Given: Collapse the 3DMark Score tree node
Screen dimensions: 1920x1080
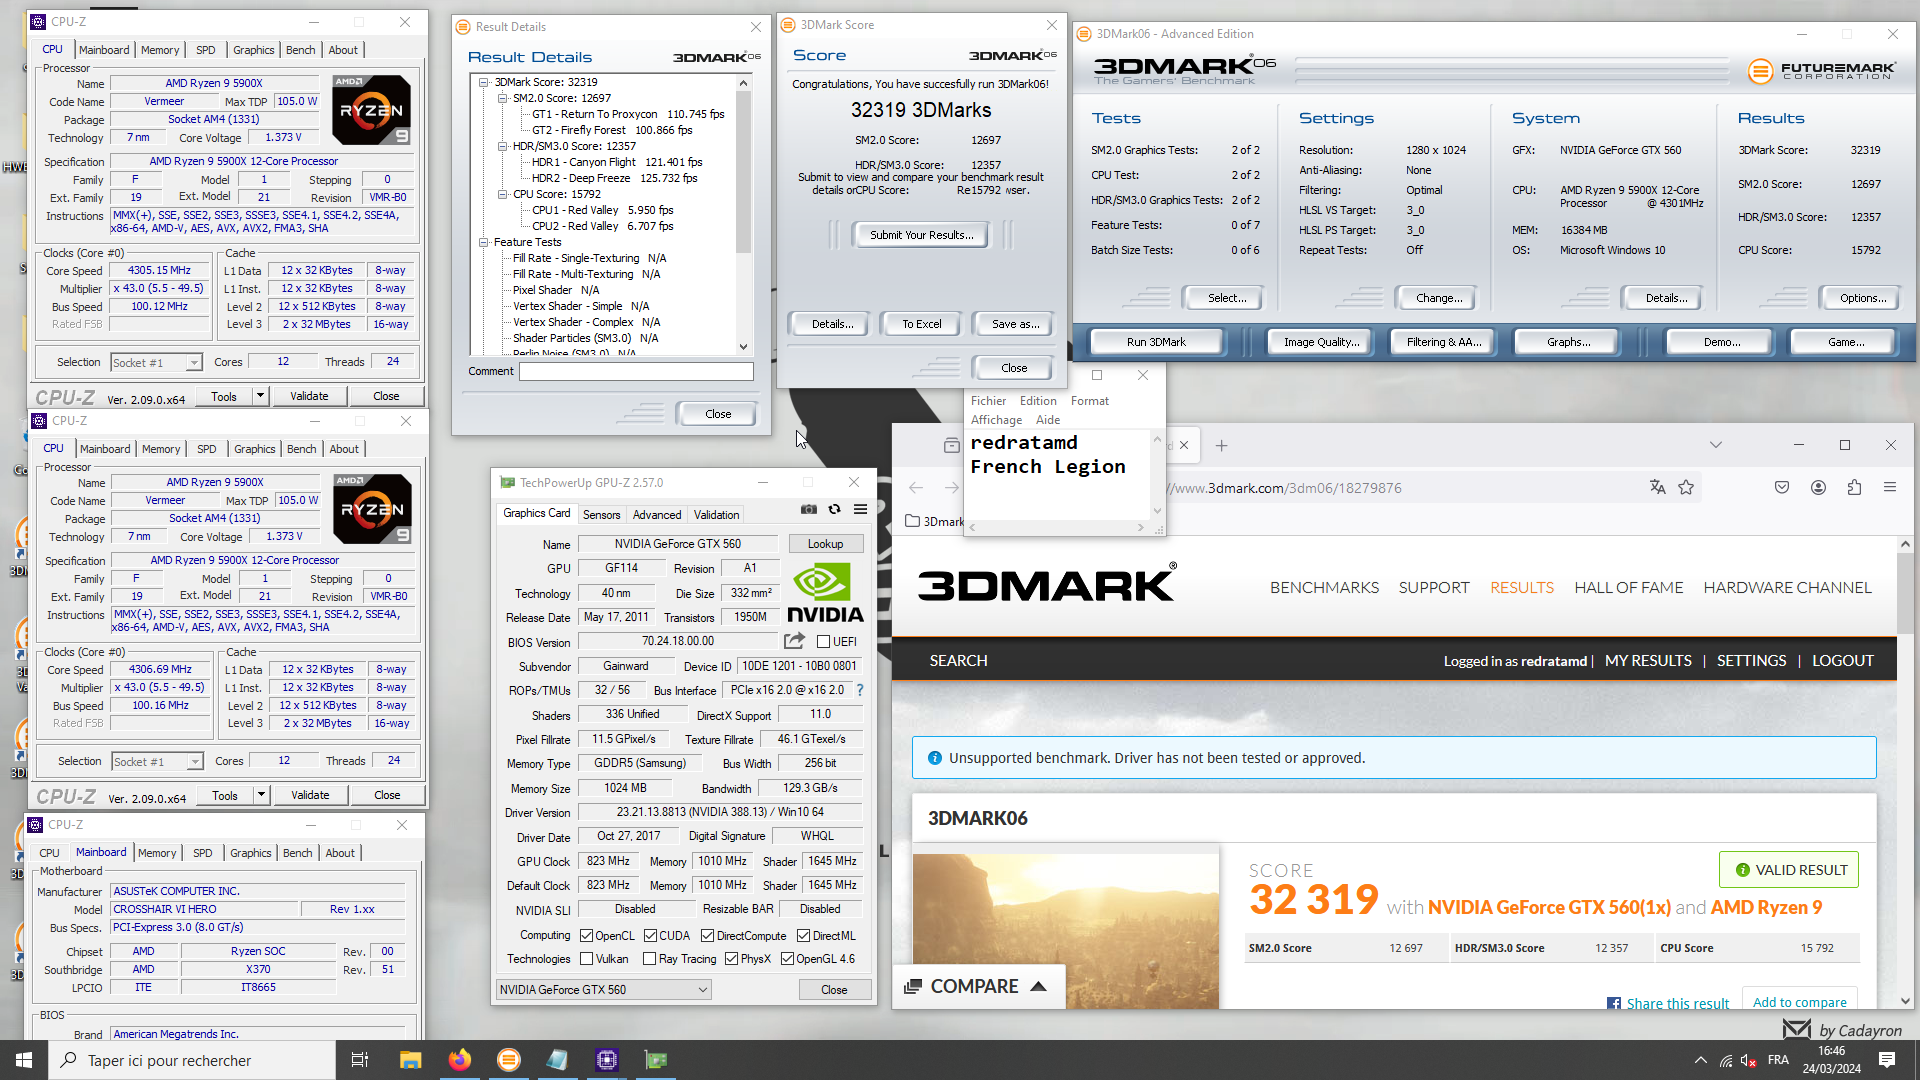Looking at the screenshot, I should 485,82.
